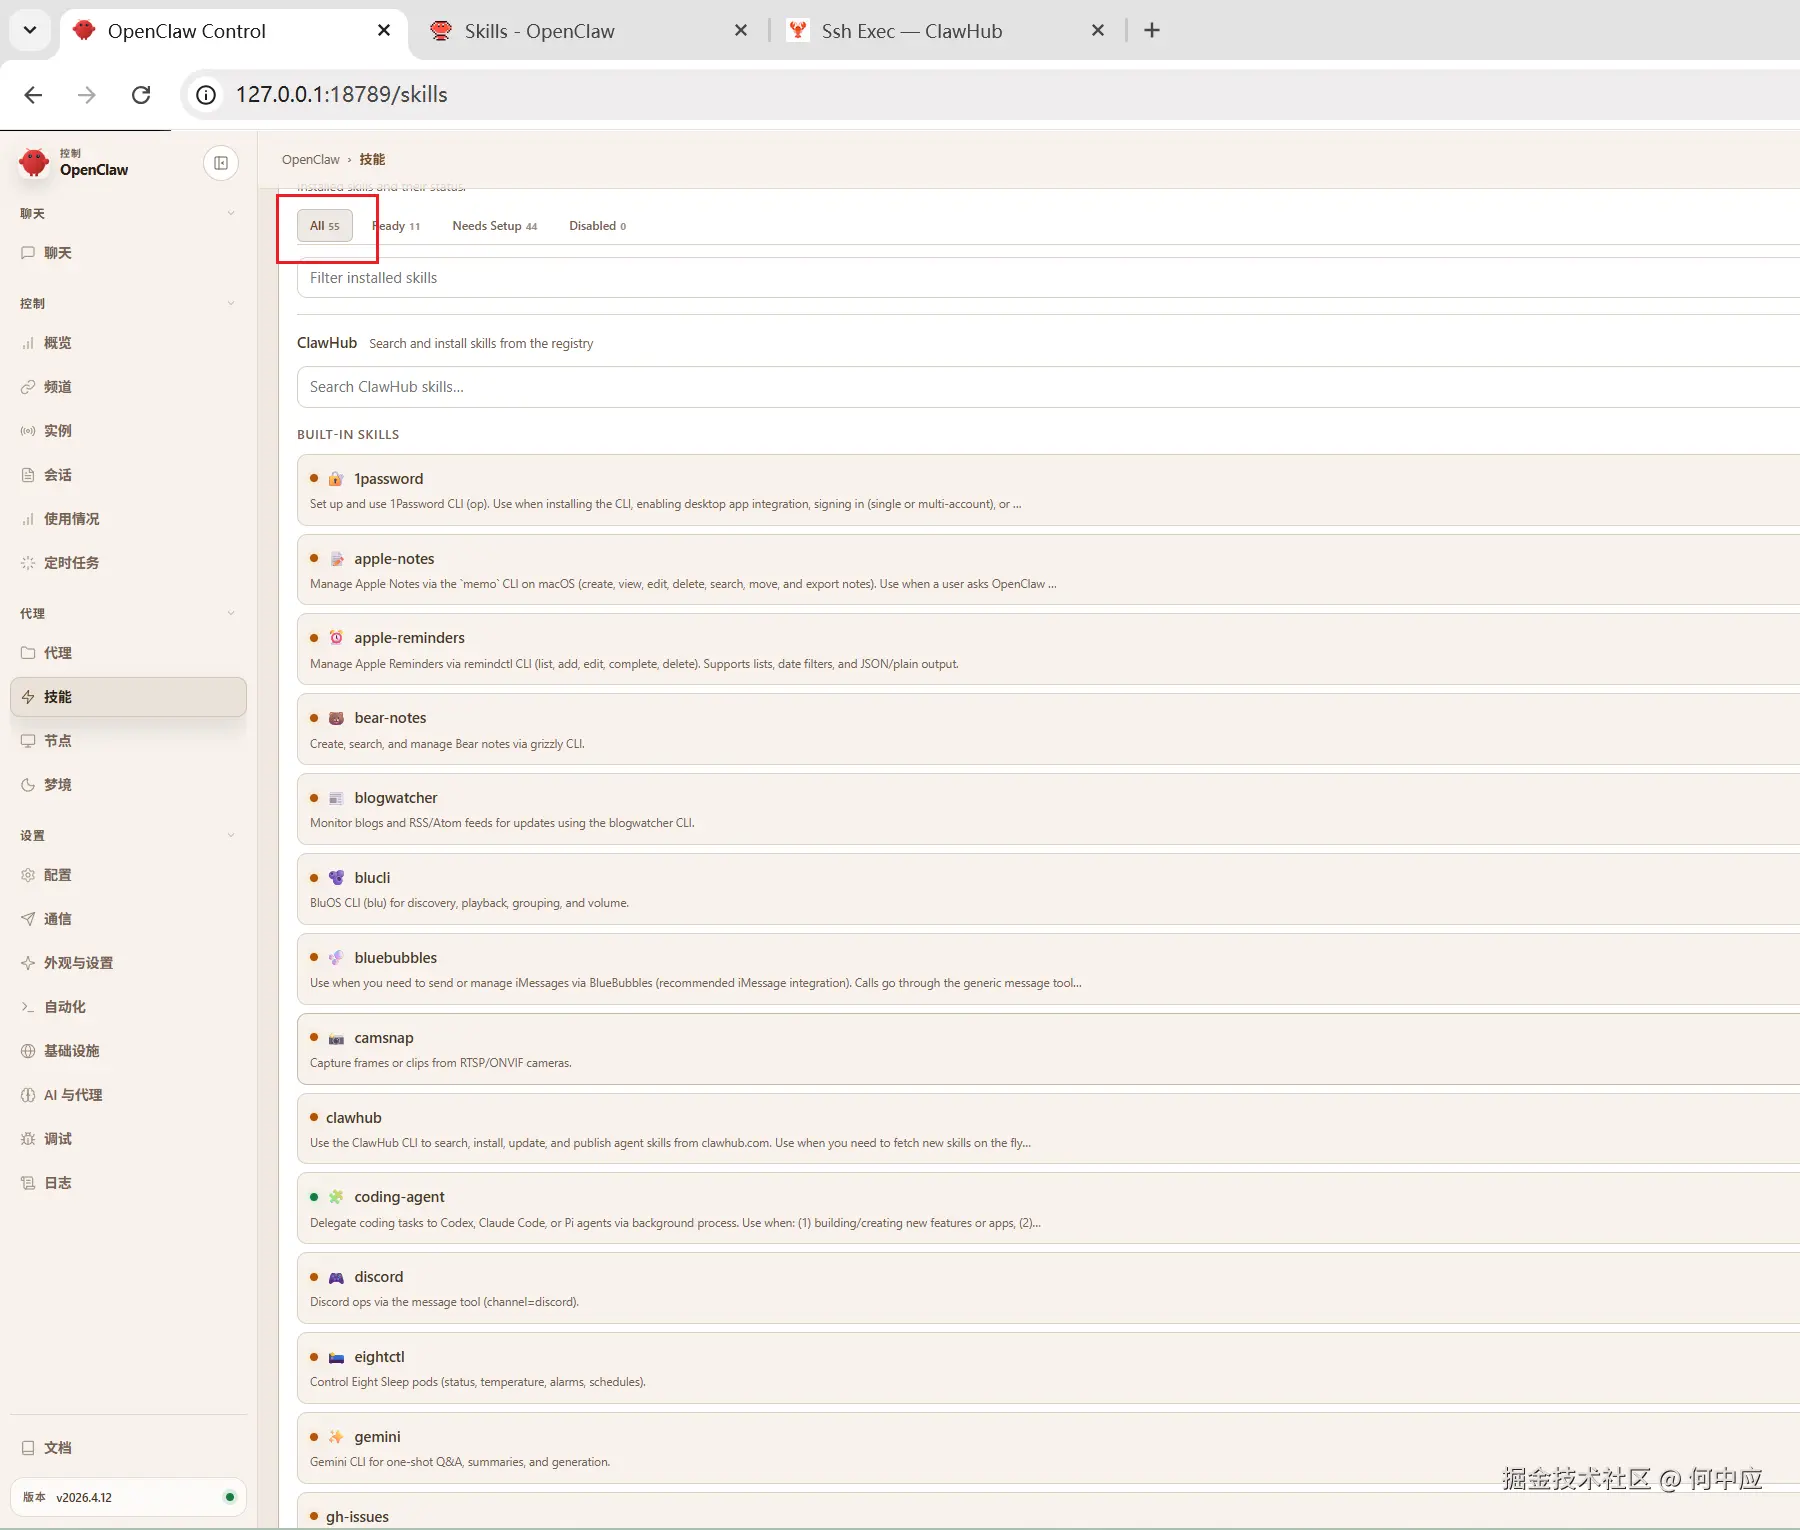Viewport: 1800px width, 1530px height.
Task: Click OpenClaw breadcrumb link
Action: click(311, 160)
